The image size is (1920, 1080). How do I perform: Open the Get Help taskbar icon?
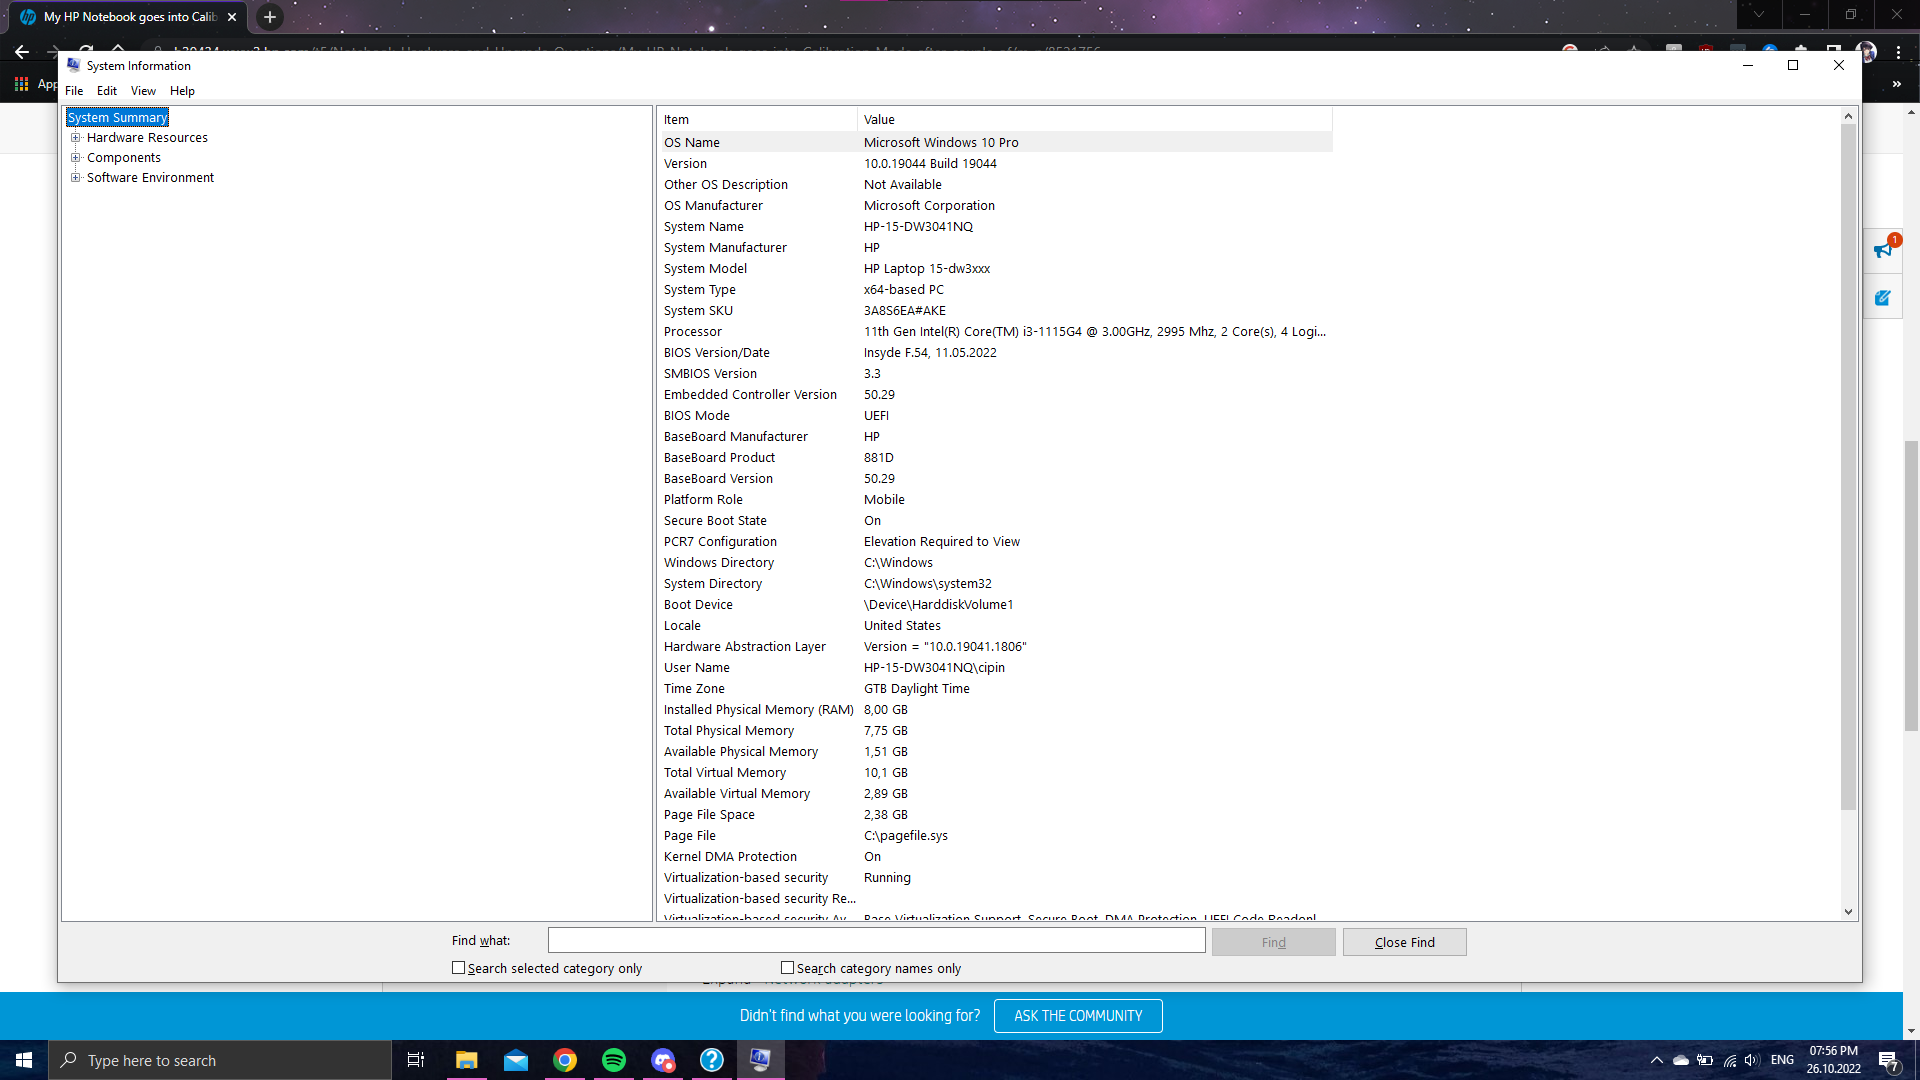711,1059
